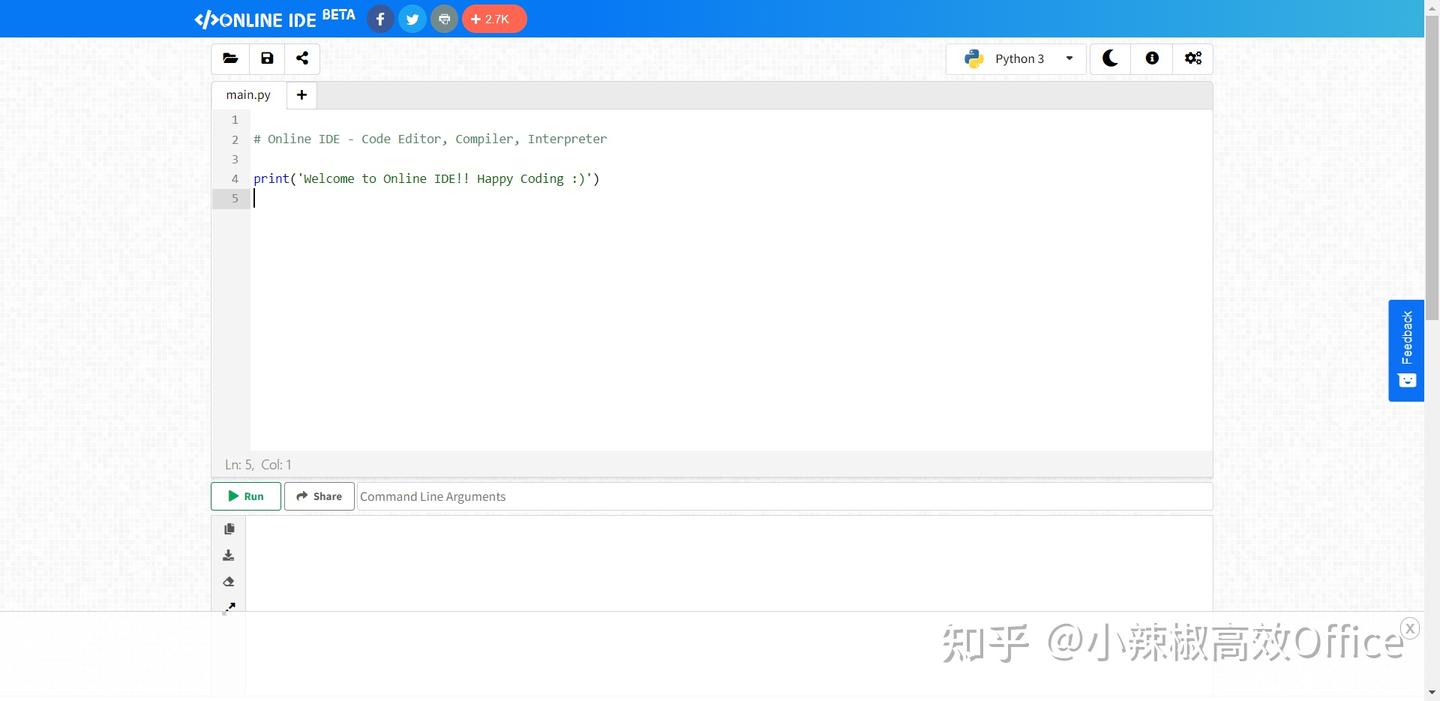Add a new file tab with plus
The height and width of the screenshot is (701, 1440).
301,94
